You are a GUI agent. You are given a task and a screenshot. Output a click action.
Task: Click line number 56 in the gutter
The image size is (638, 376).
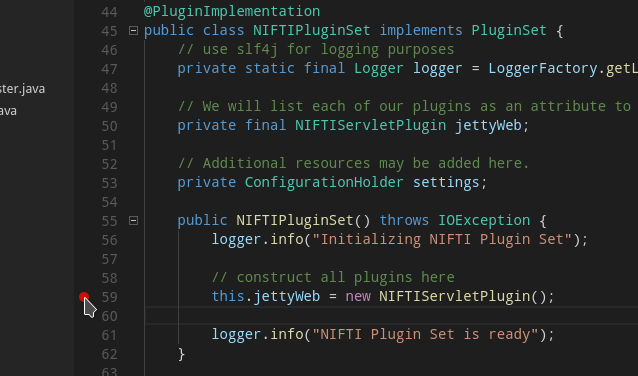coord(109,240)
